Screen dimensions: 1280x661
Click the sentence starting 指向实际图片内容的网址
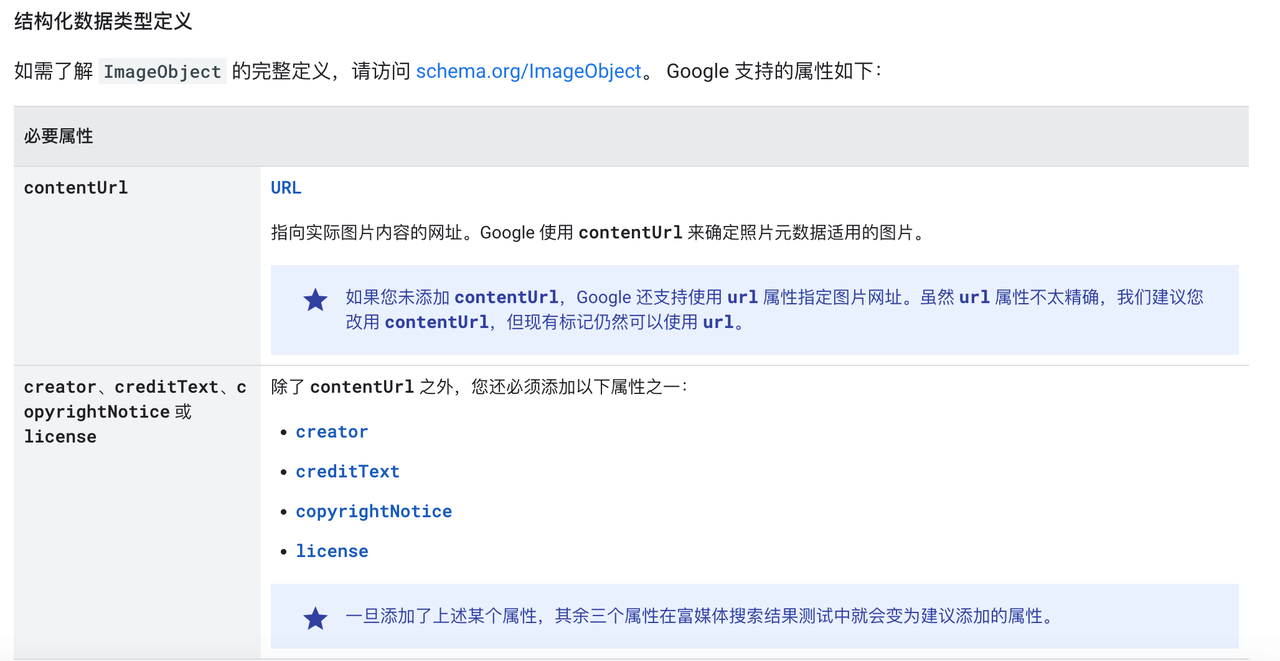(x=599, y=233)
